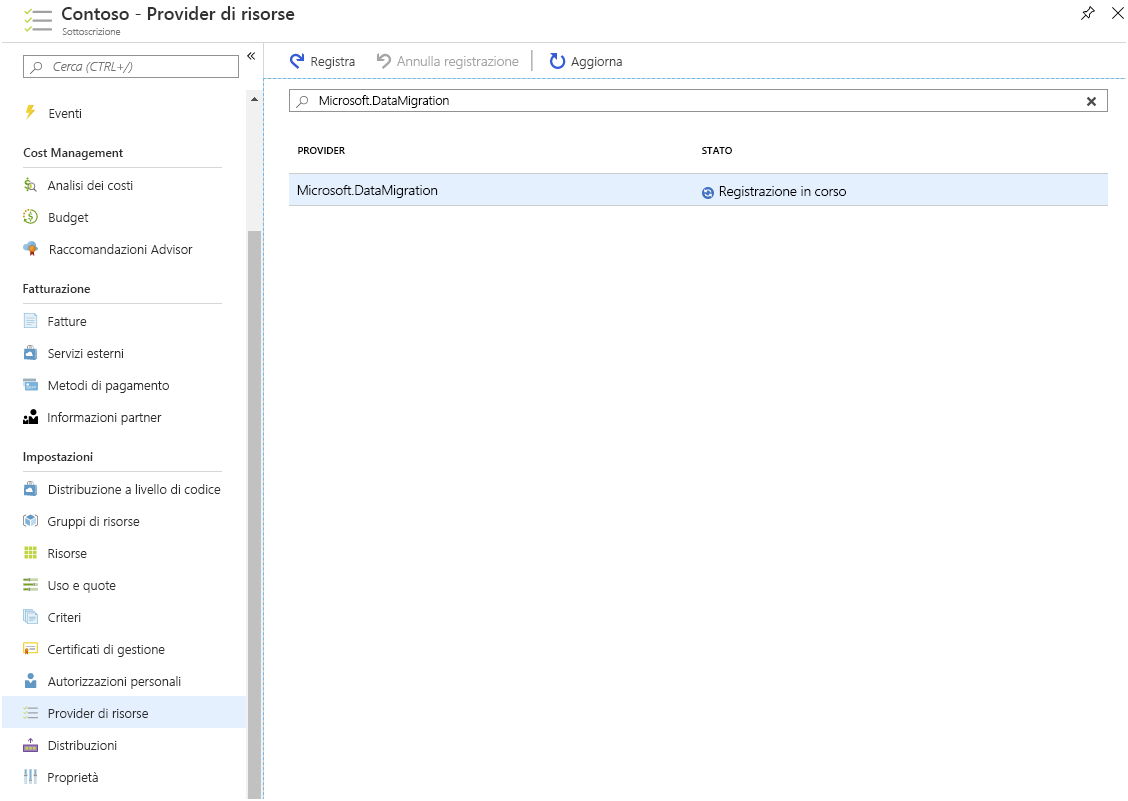Click the sidebar scrollbar thumb
Viewport: 1128px width, 801px height.
click(x=255, y=515)
